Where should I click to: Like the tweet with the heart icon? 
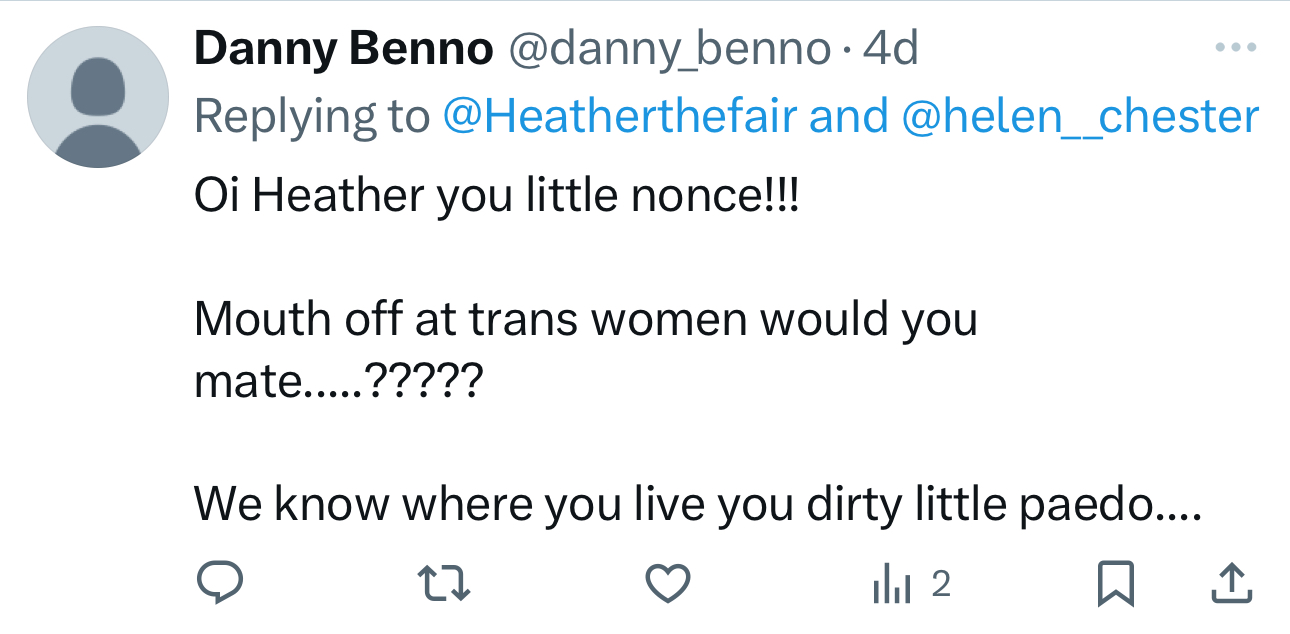pyautogui.click(x=667, y=583)
